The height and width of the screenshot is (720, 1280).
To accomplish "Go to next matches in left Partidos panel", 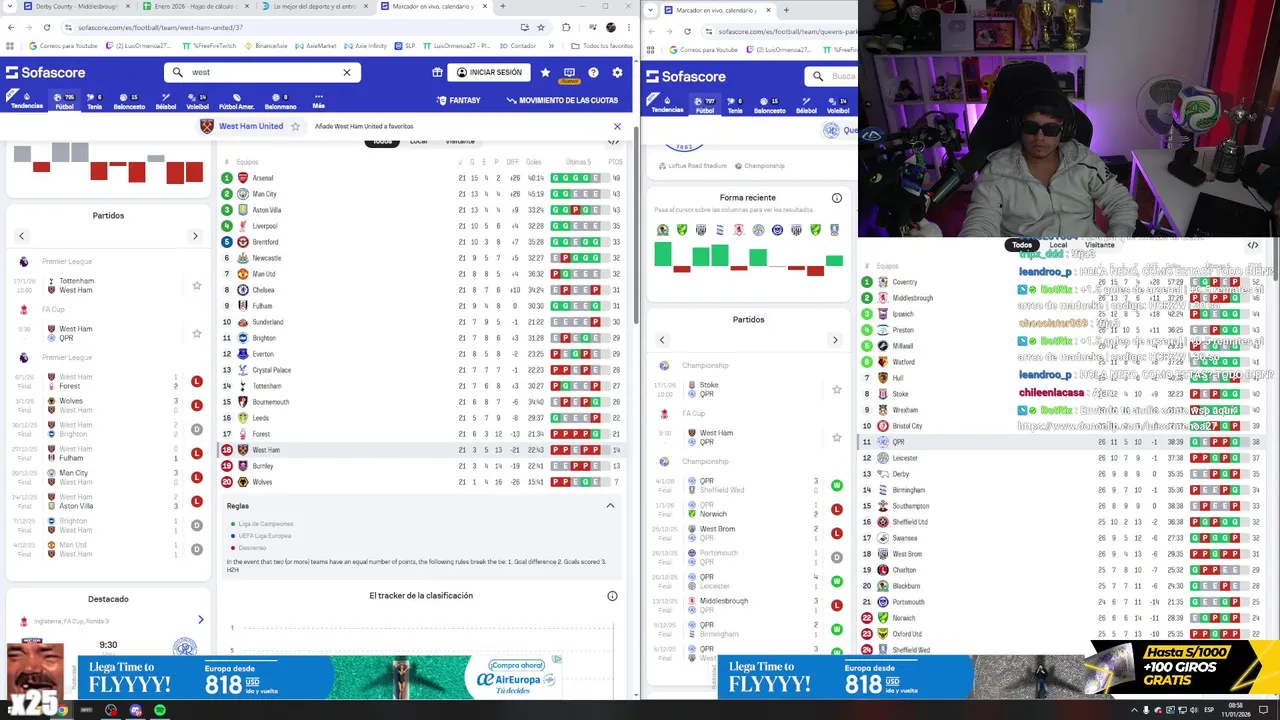I will coord(195,236).
